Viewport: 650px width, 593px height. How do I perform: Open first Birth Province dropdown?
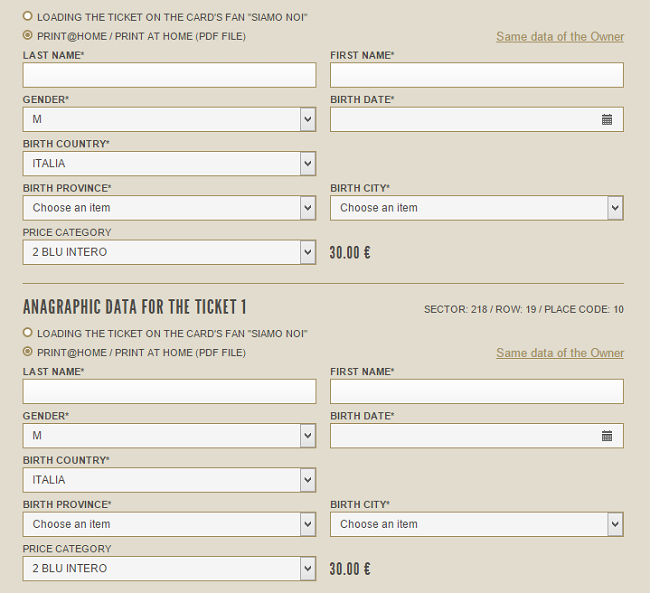coord(170,208)
